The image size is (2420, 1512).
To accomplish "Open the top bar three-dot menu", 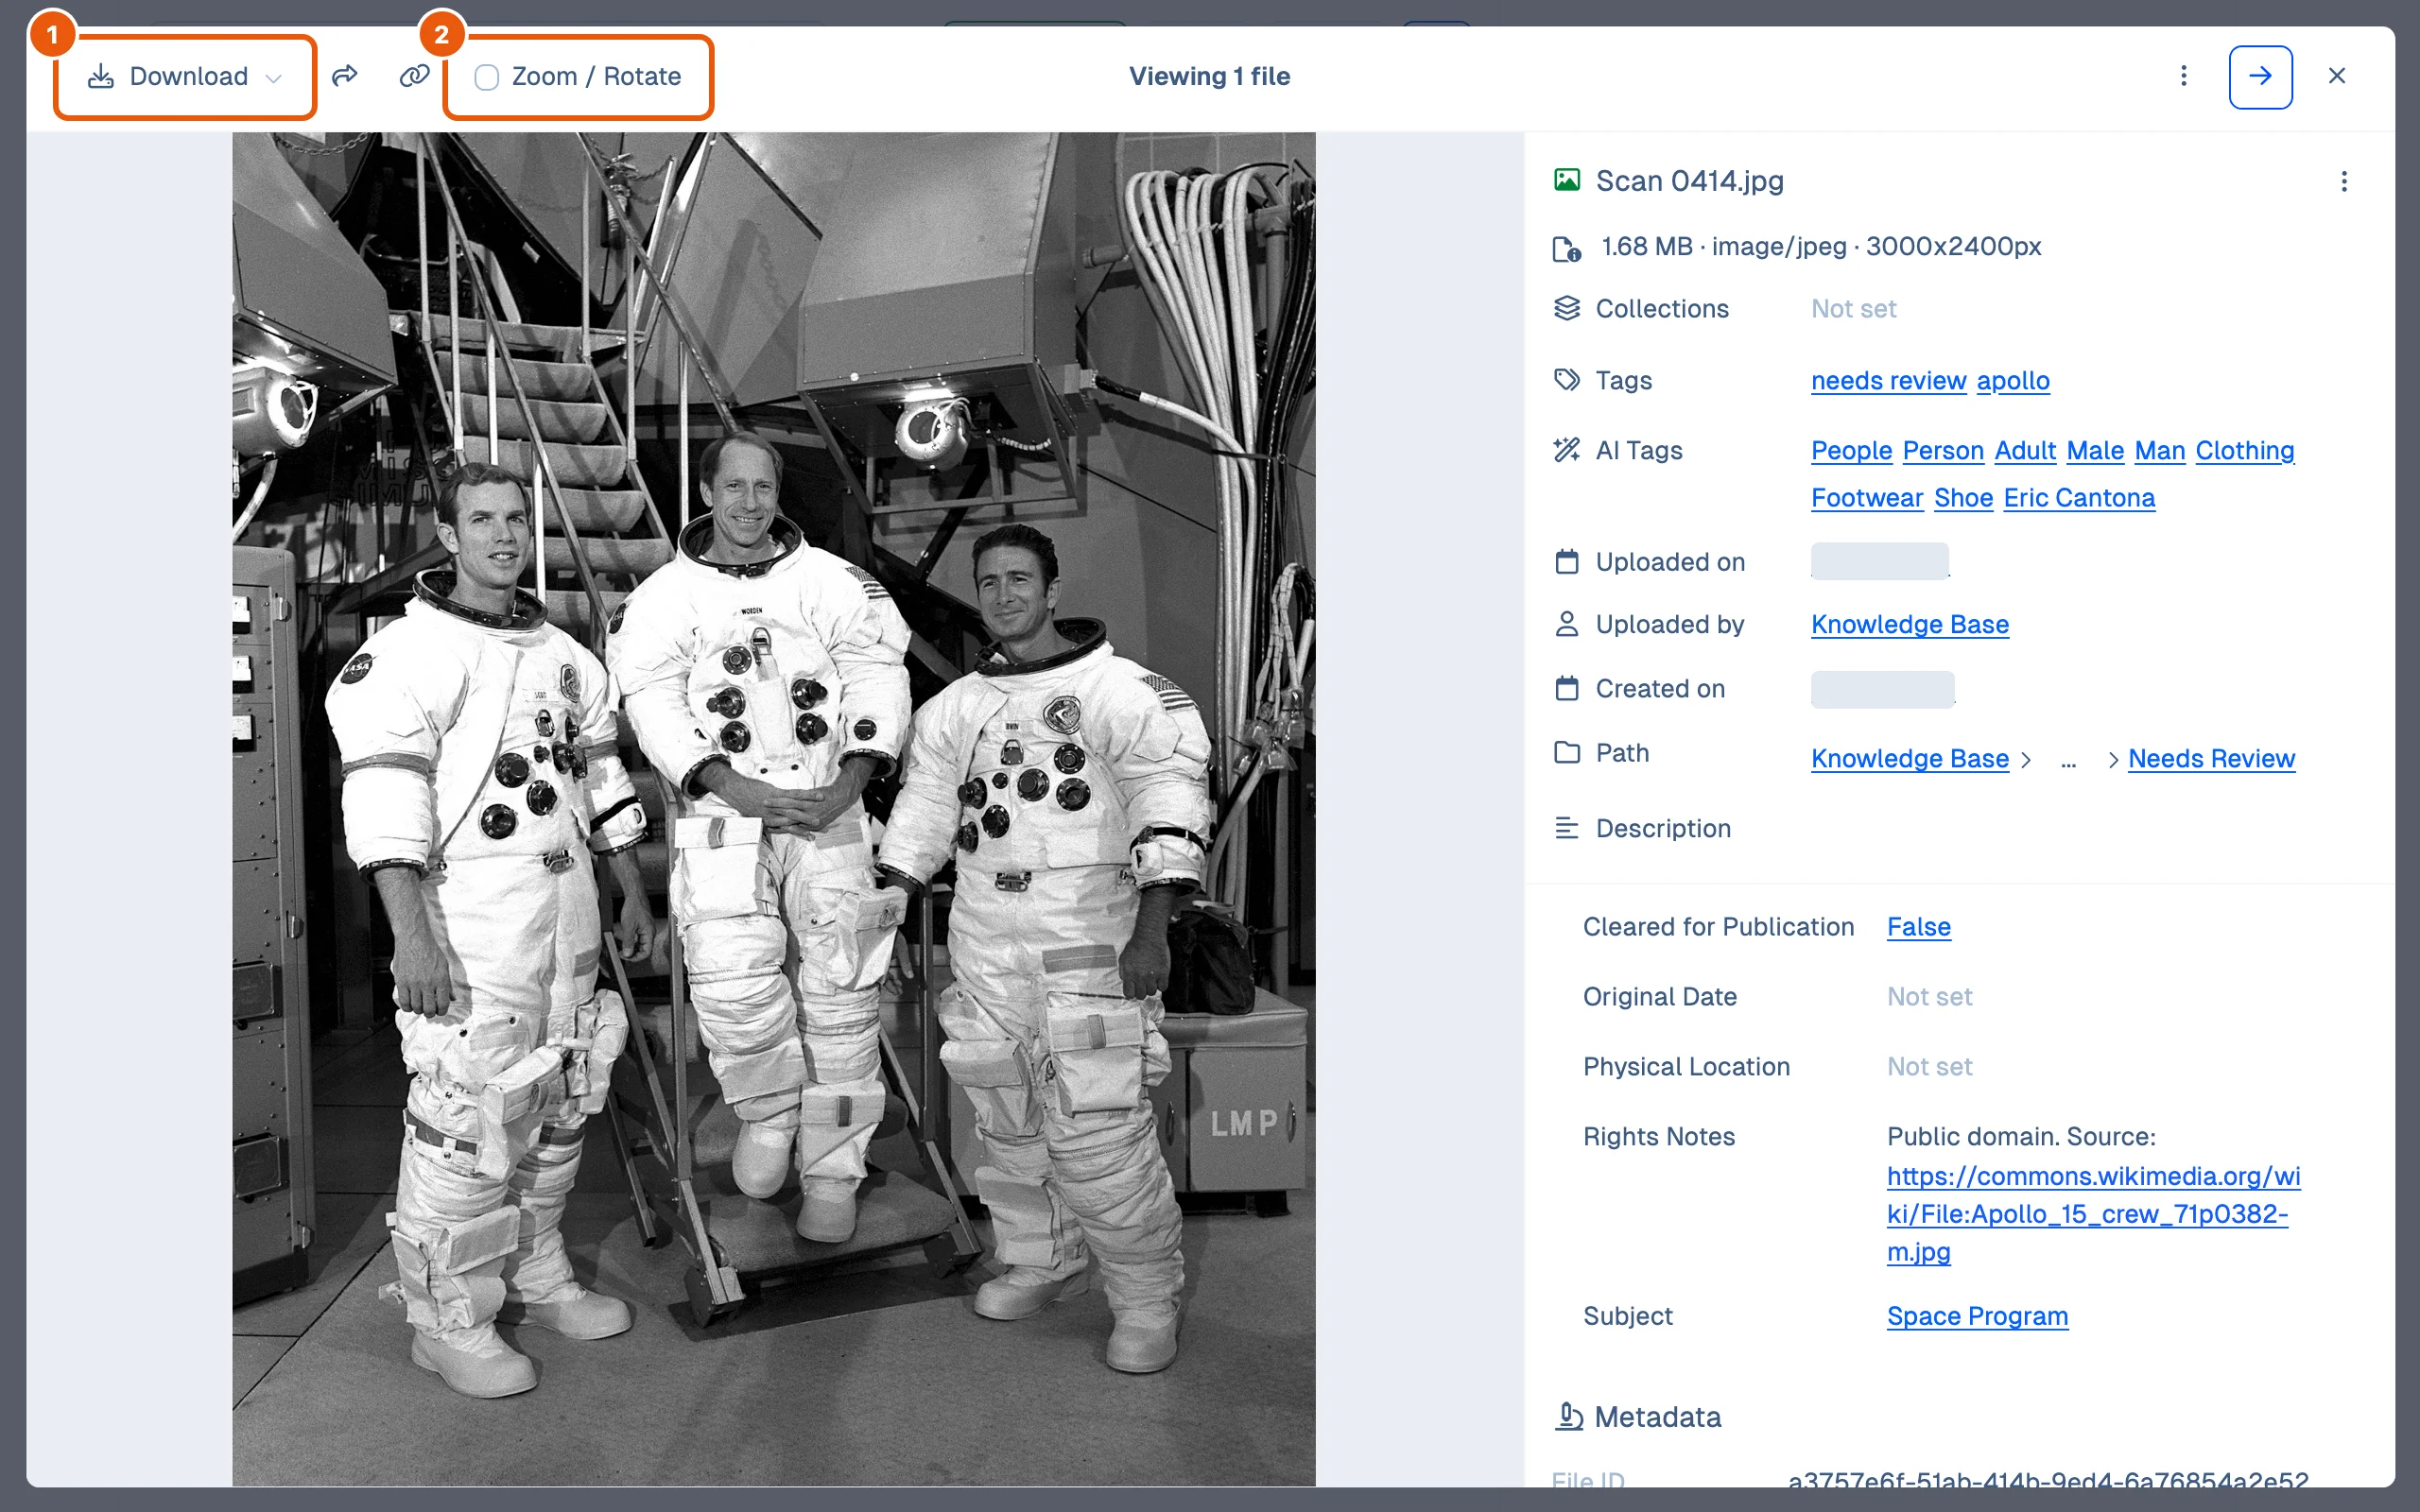I will 2183,76.
